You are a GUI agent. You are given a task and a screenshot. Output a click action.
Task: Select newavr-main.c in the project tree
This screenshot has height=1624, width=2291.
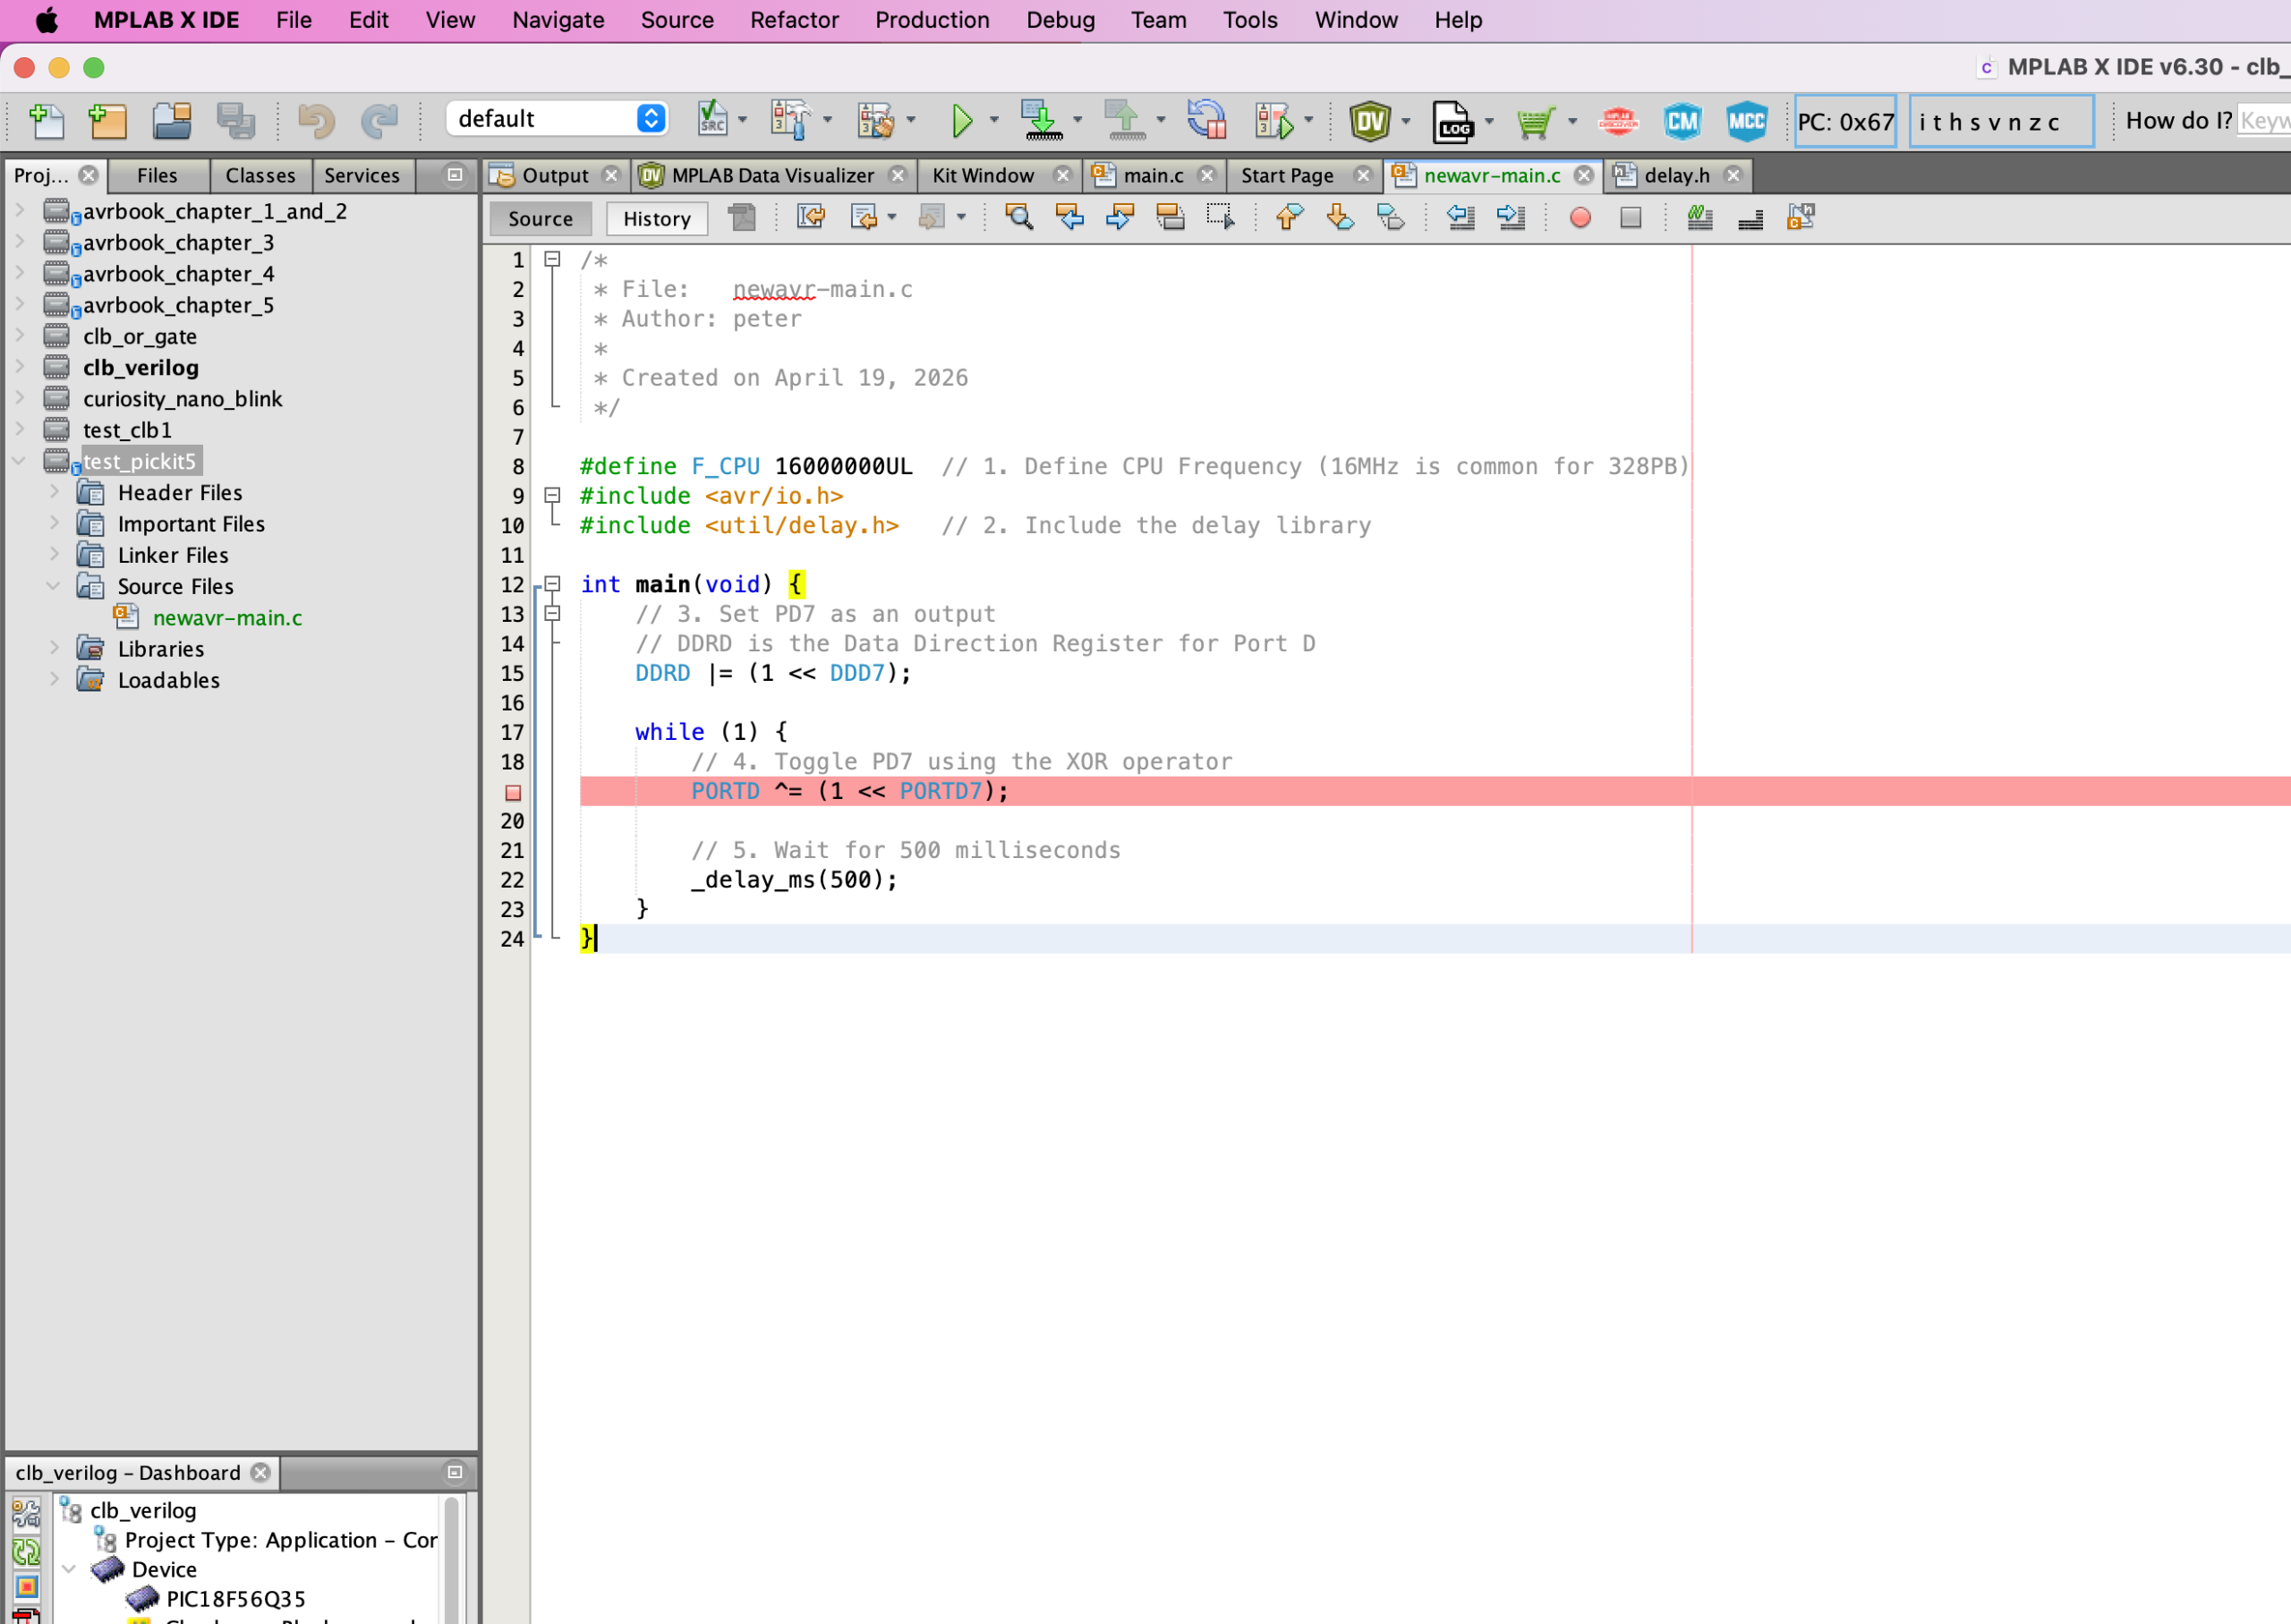point(227,617)
